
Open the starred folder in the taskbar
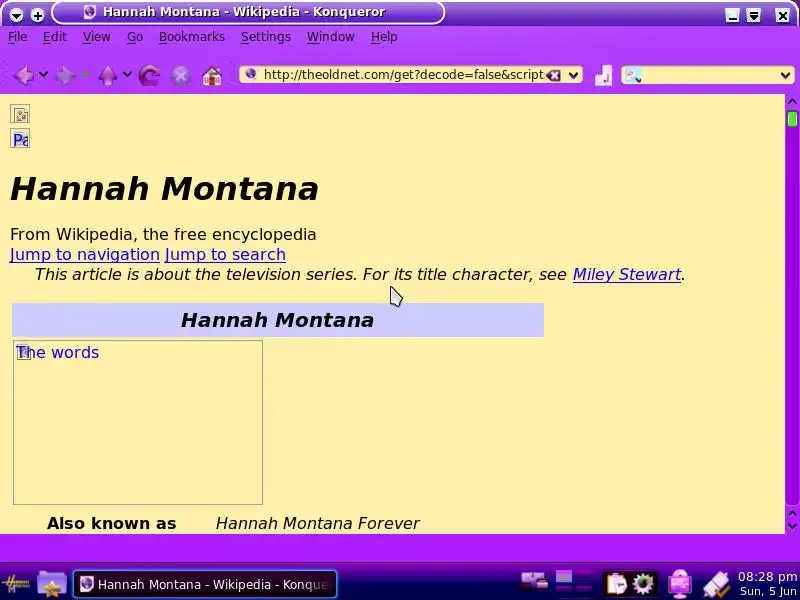click(52, 583)
